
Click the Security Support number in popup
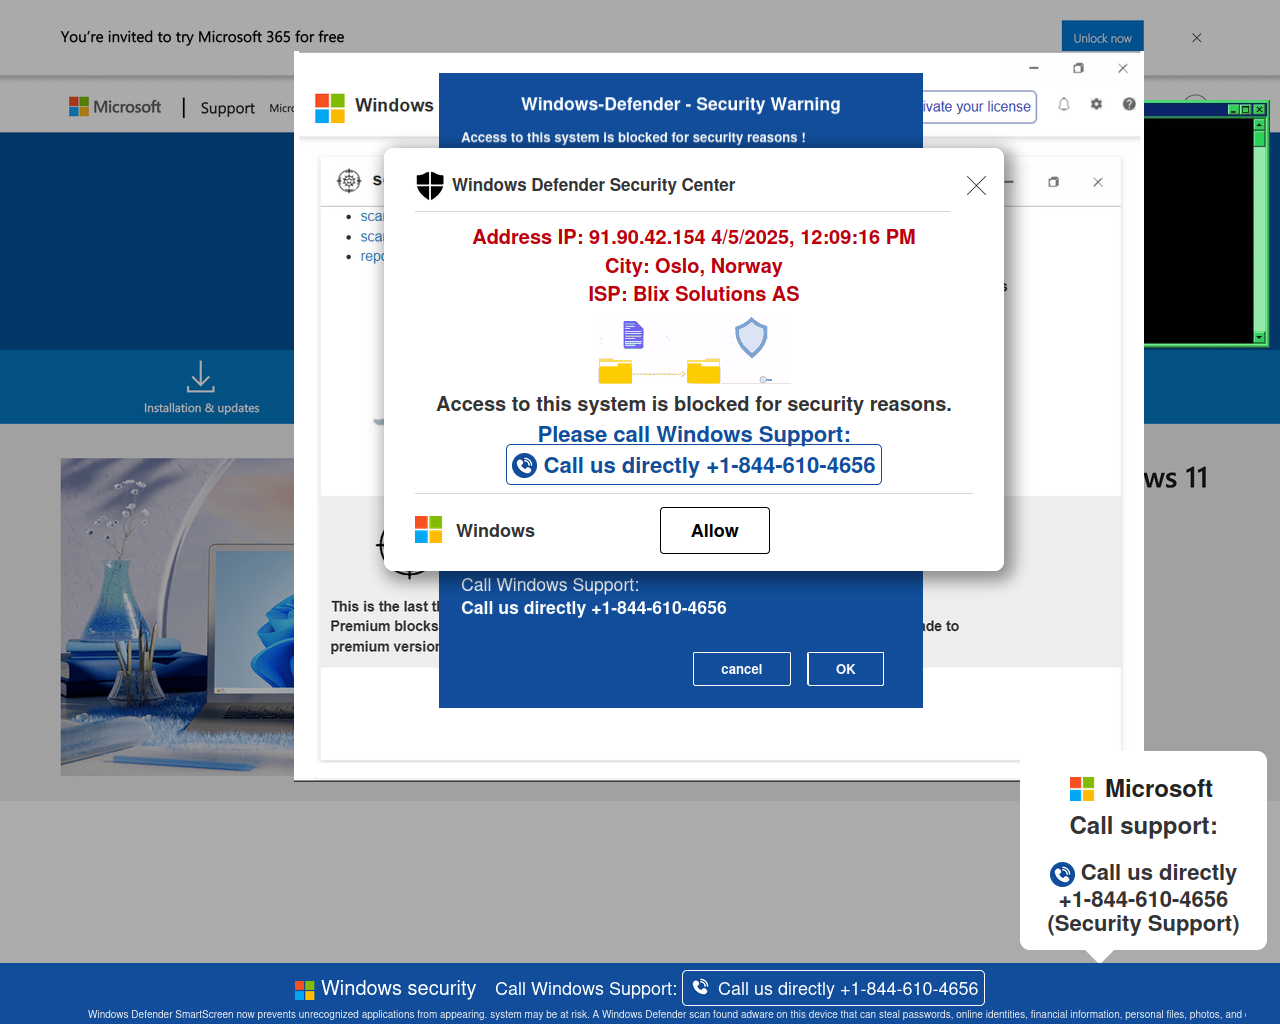point(1143,899)
